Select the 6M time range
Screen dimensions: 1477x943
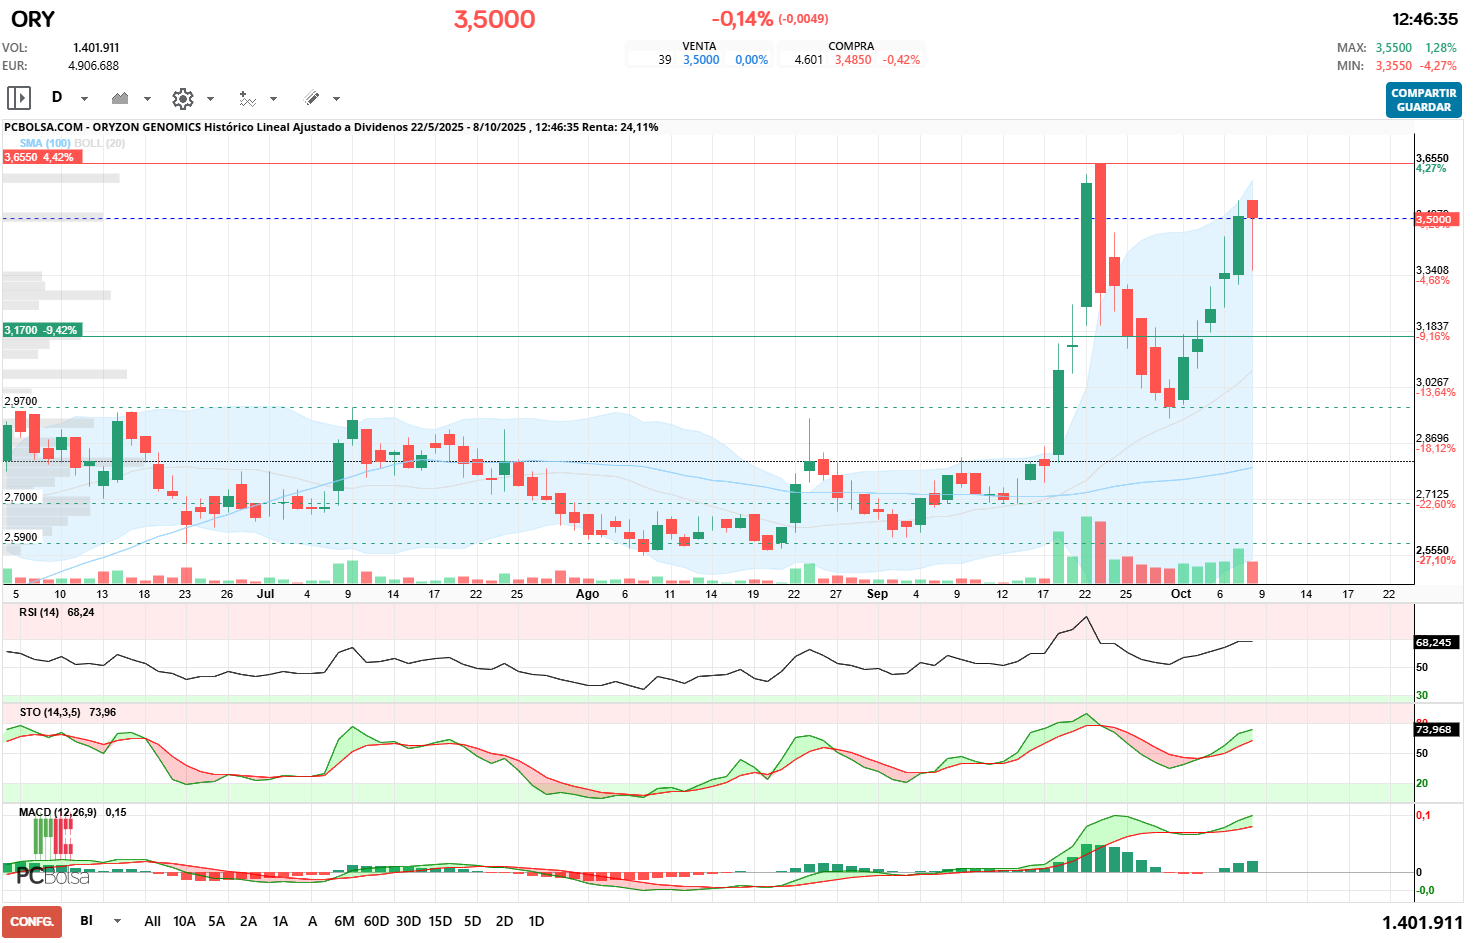344,921
